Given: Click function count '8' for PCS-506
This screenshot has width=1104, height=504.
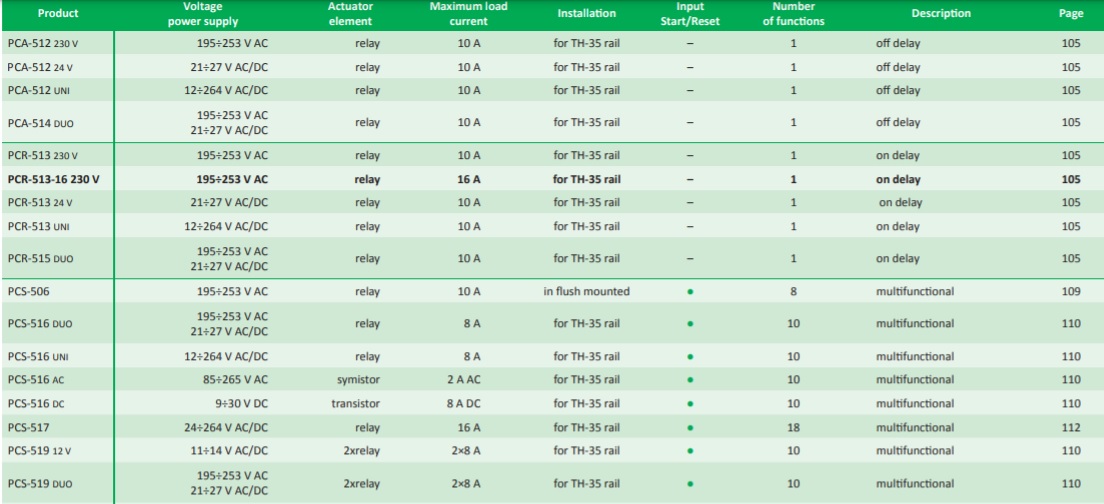Looking at the screenshot, I should 794,291.
